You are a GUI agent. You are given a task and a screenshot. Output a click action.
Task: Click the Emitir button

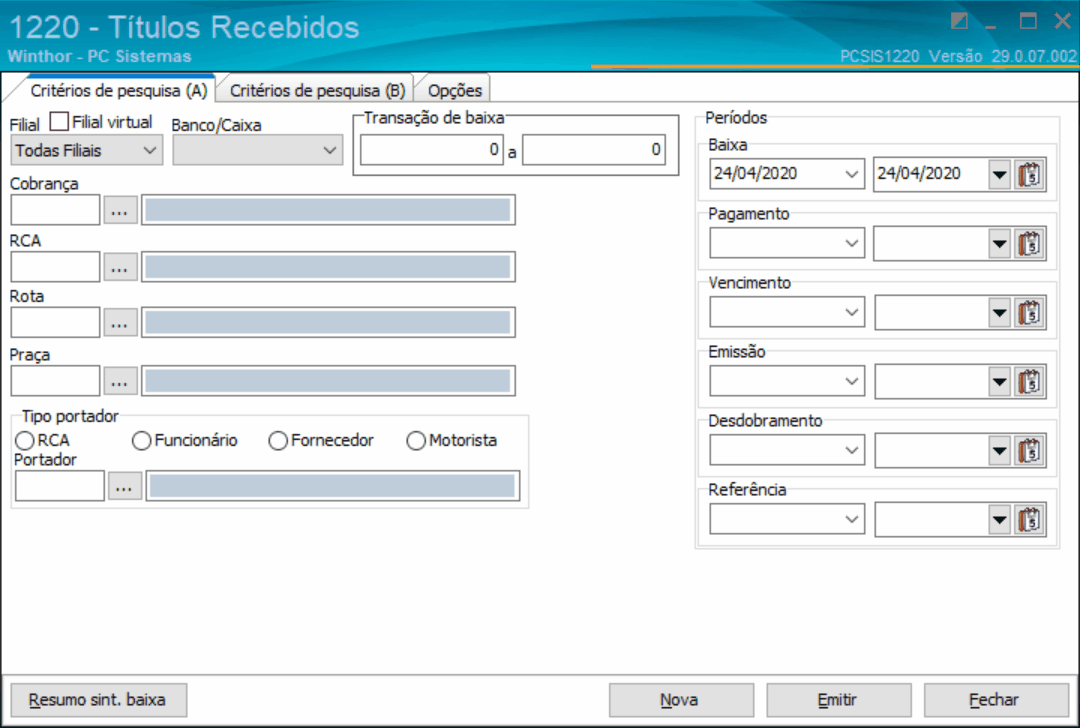tap(838, 700)
